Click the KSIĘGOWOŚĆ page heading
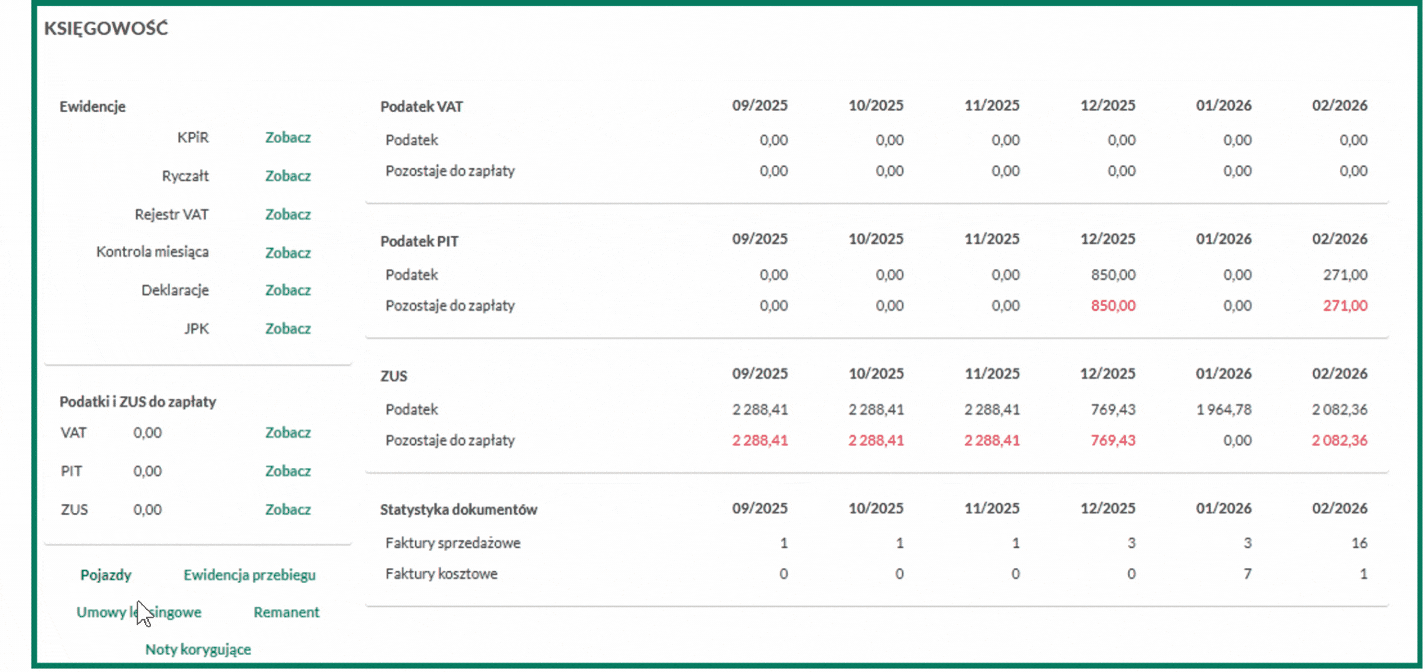Screen dimensions: 1425x672 click(x=106, y=29)
